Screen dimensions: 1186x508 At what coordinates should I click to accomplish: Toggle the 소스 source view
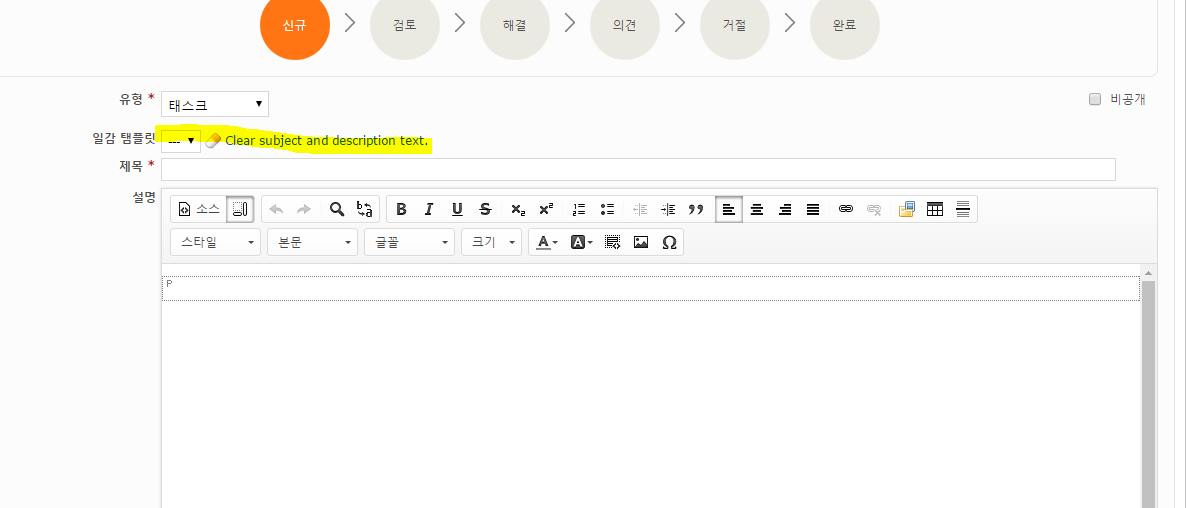[x=198, y=209]
